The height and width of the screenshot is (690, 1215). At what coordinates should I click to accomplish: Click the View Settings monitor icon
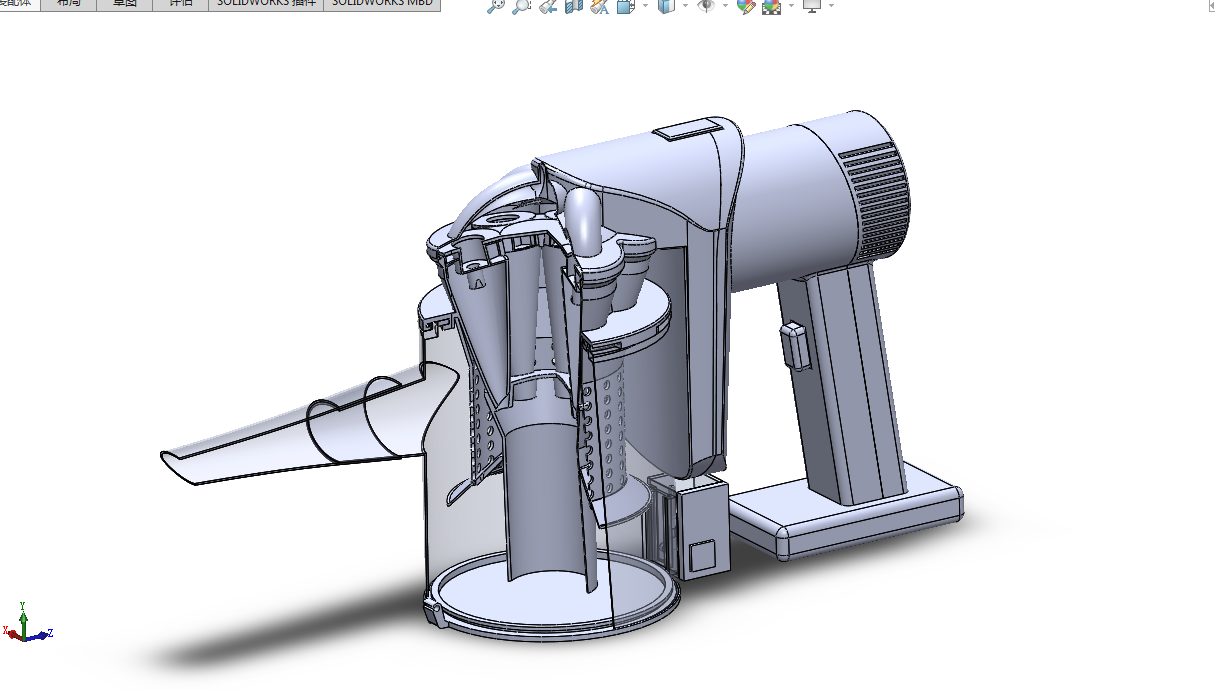pos(812,5)
